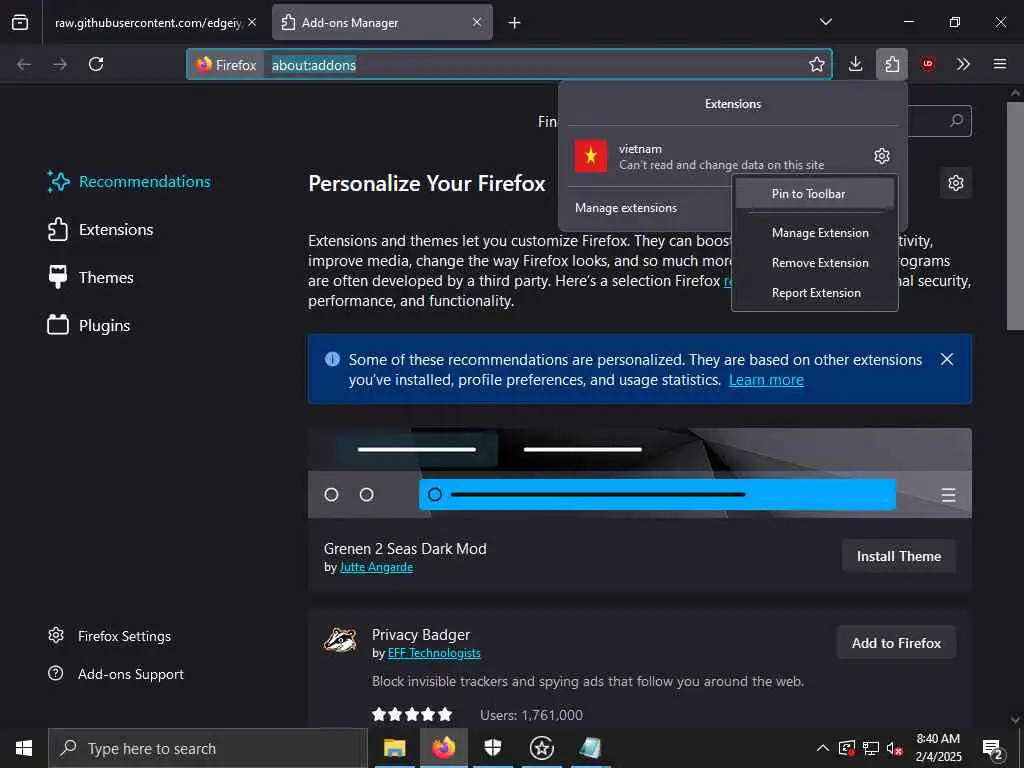
Task: Open the network tray icon
Action: click(871, 748)
